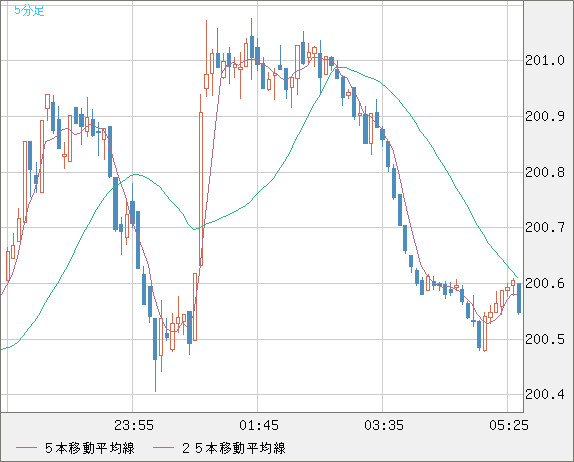Click the 5本移動平均線 legend label

(90, 448)
